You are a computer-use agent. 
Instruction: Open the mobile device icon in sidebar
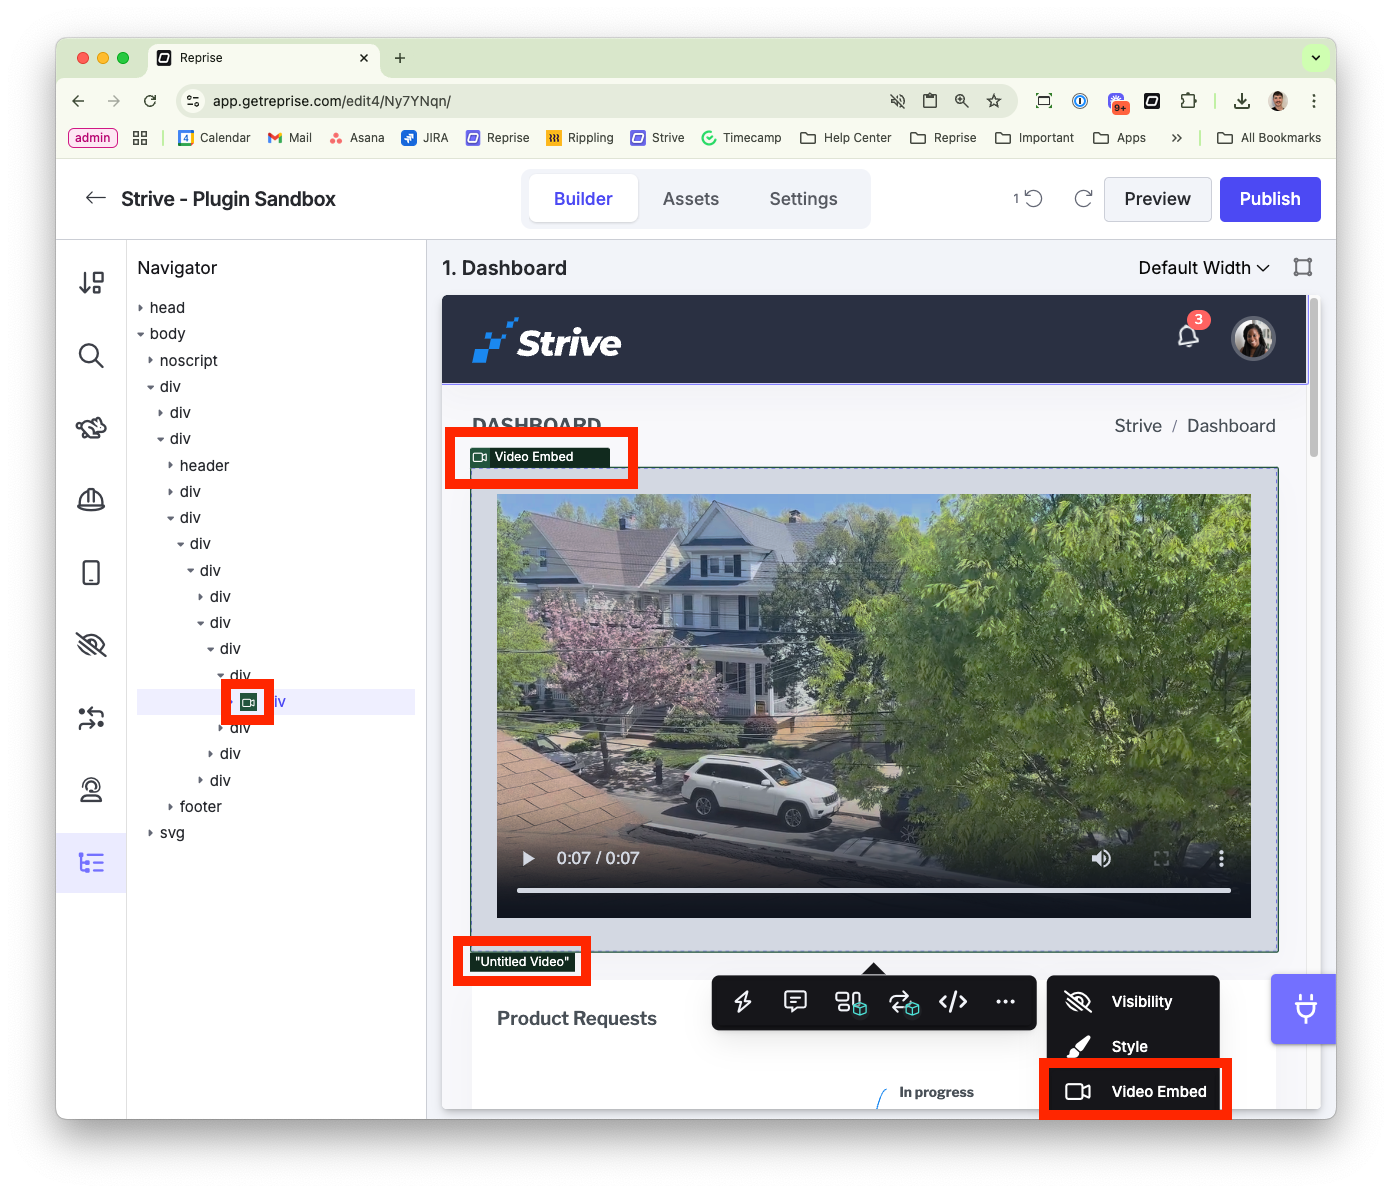pyautogui.click(x=91, y=572)
